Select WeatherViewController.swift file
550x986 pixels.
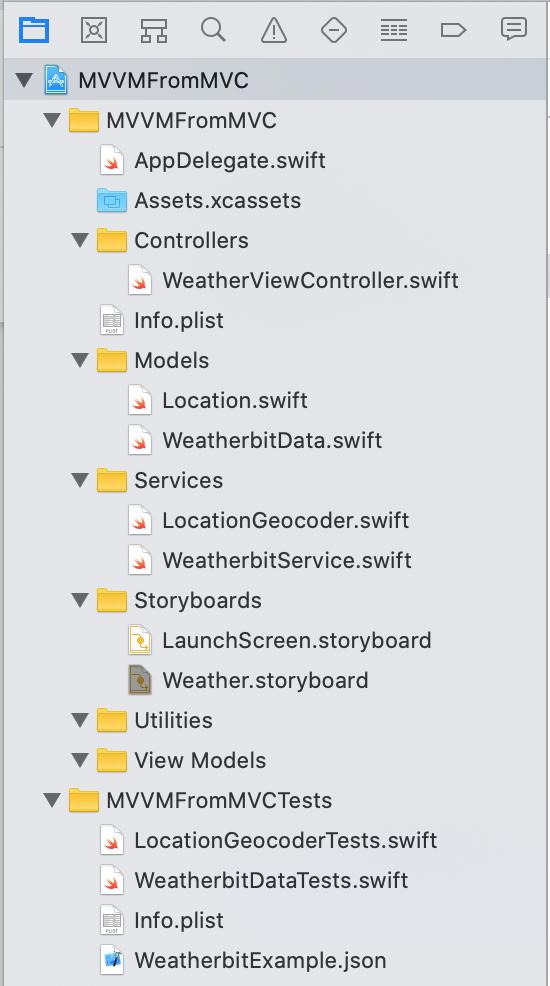(x=293, y=280)
